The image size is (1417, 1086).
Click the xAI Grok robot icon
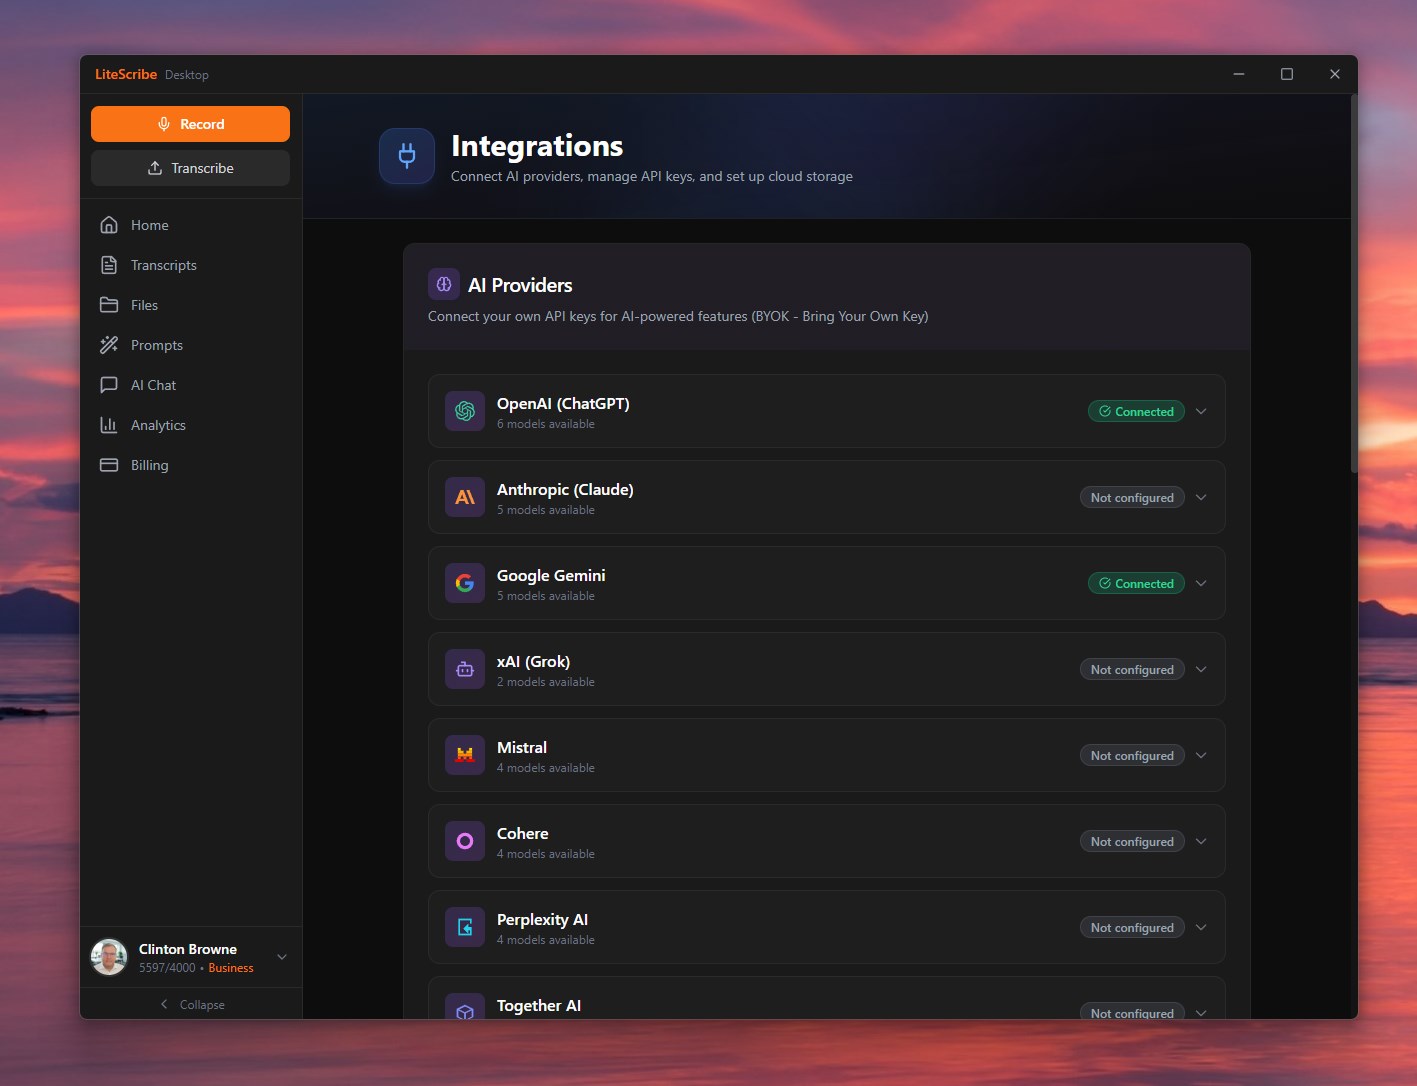click(465, 669)
